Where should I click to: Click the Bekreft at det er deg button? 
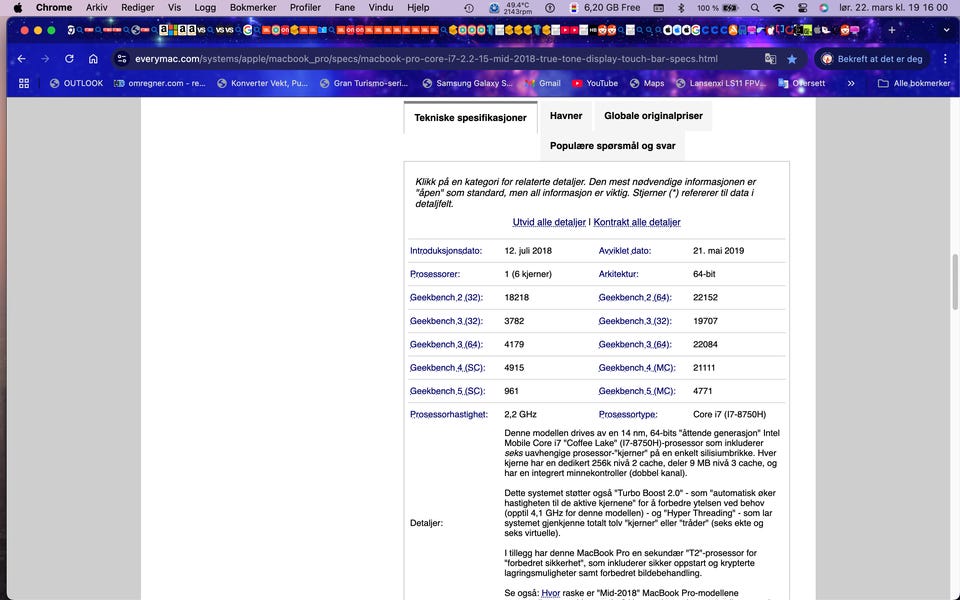871,59
